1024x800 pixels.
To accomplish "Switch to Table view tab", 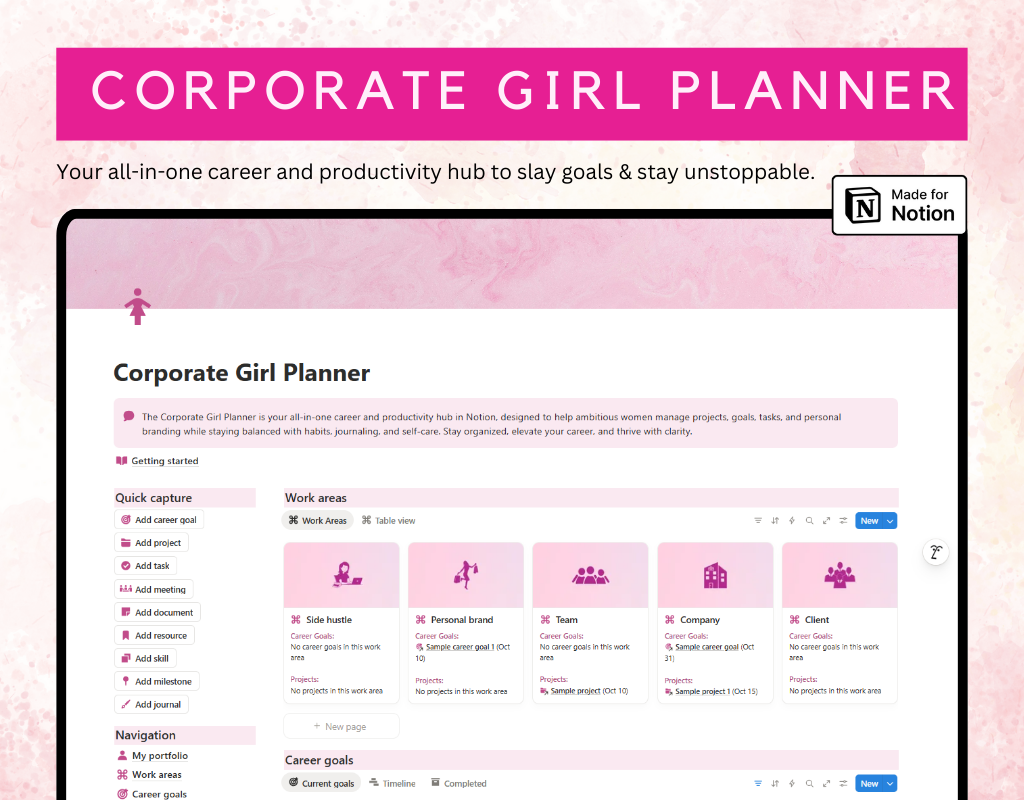I will pyautogui.click(x=389, y=520).
